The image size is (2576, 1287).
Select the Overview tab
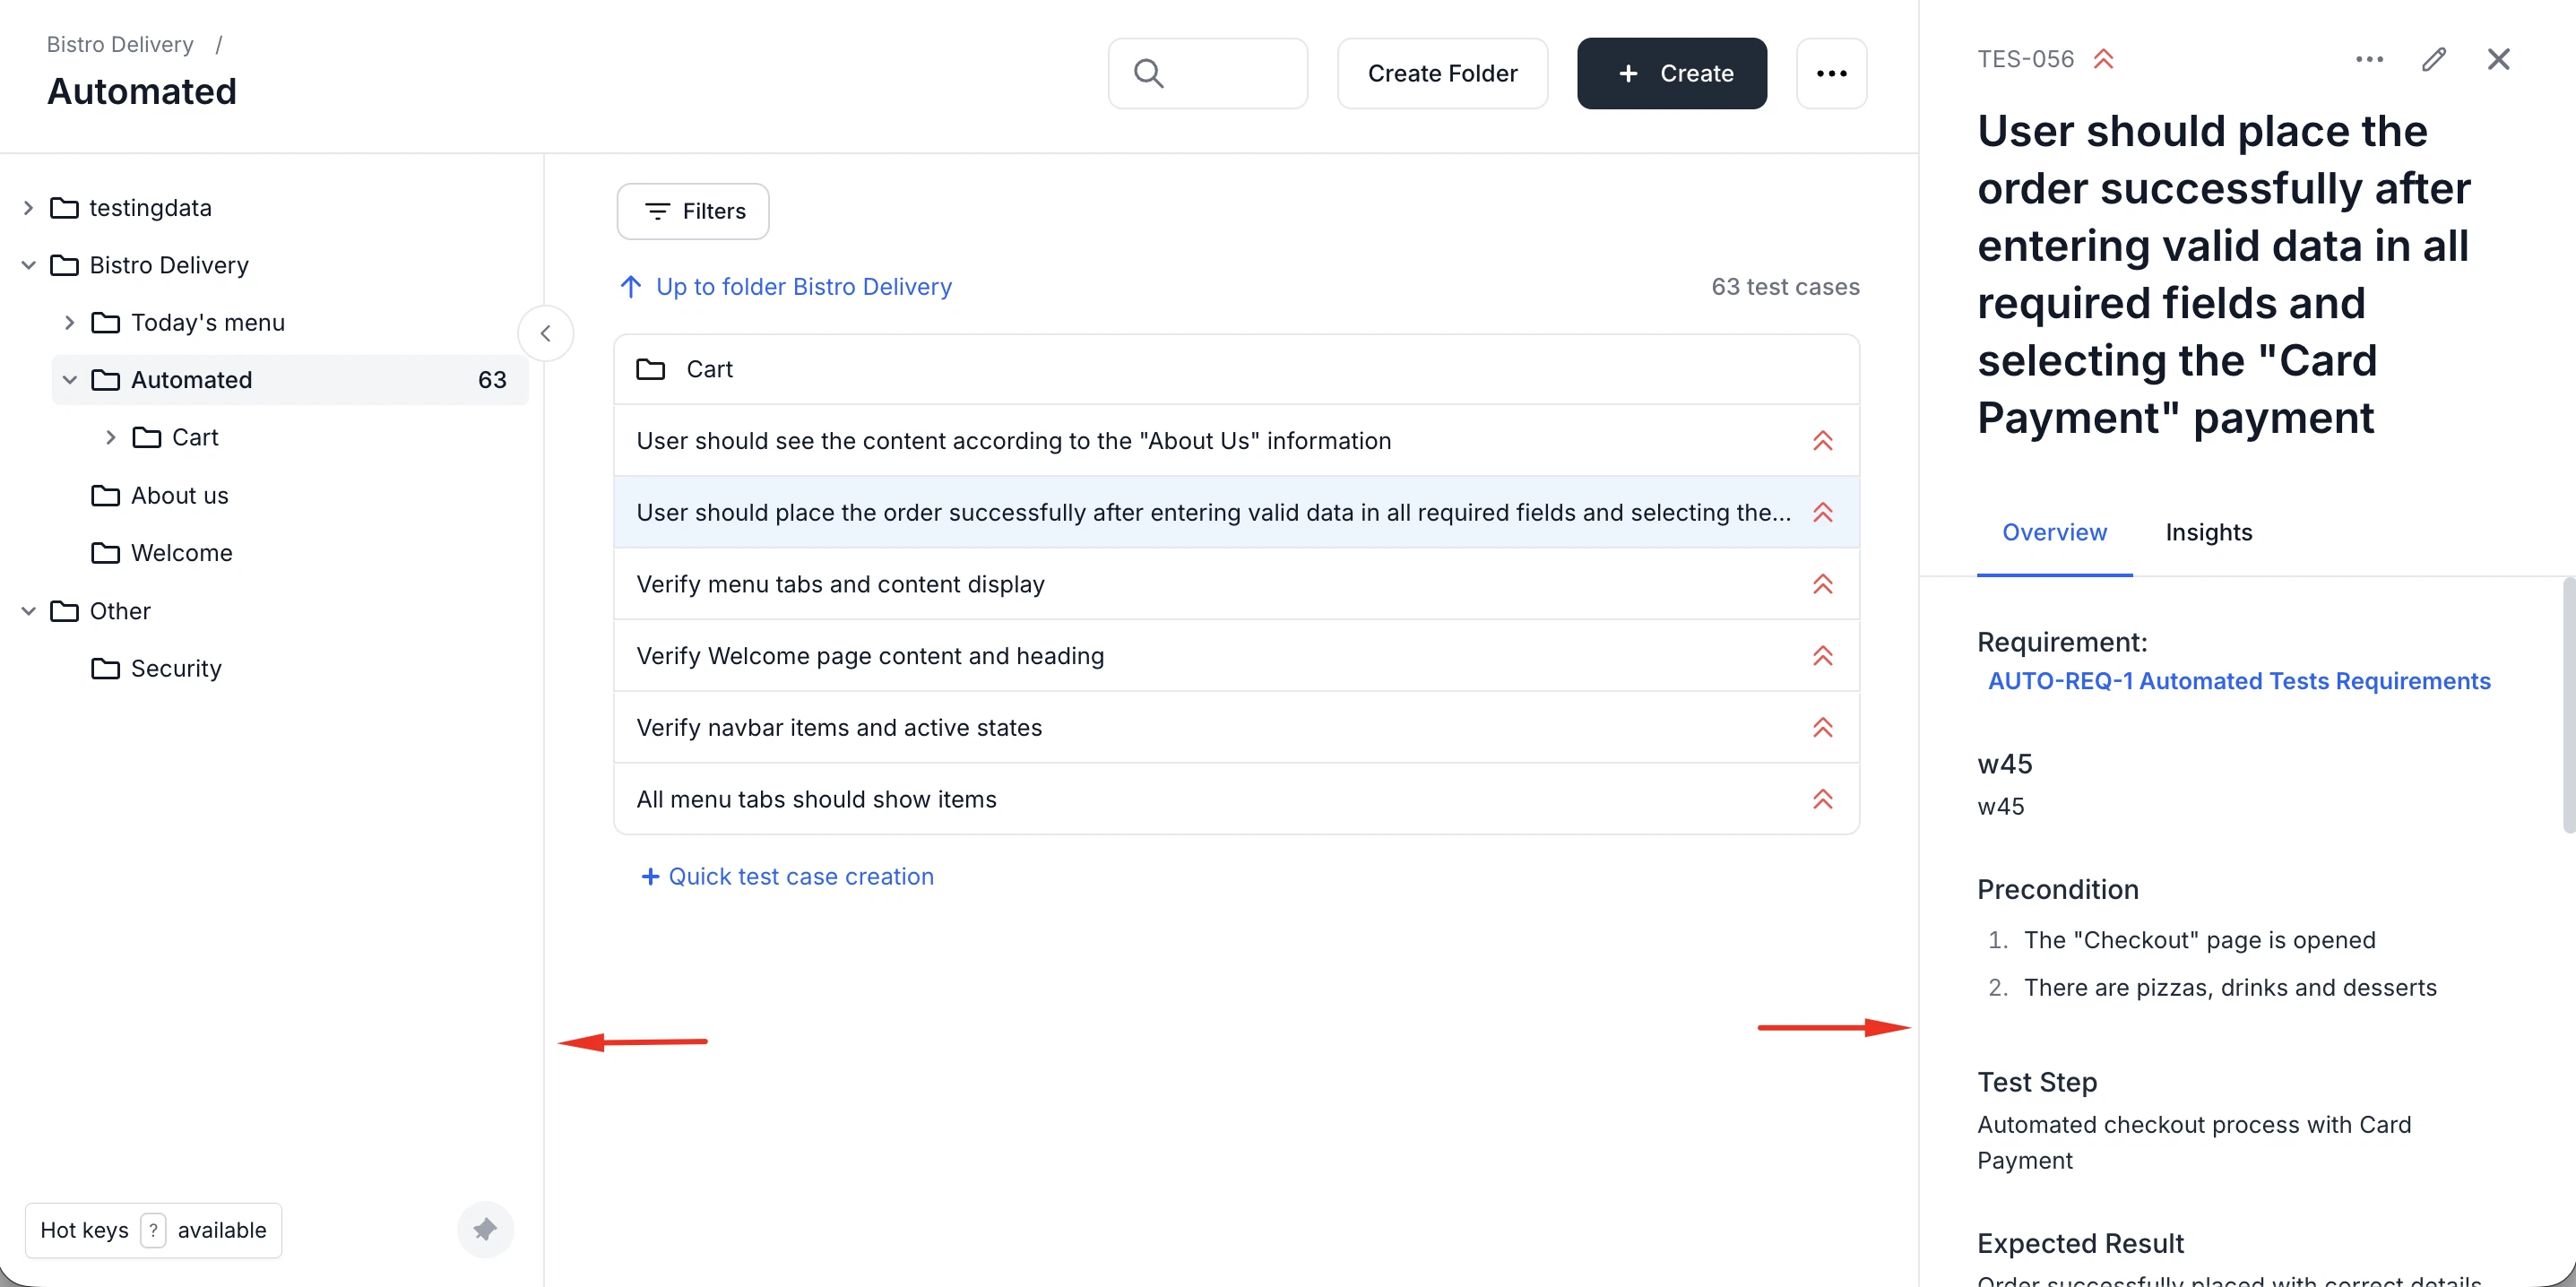click(2053, 532)
